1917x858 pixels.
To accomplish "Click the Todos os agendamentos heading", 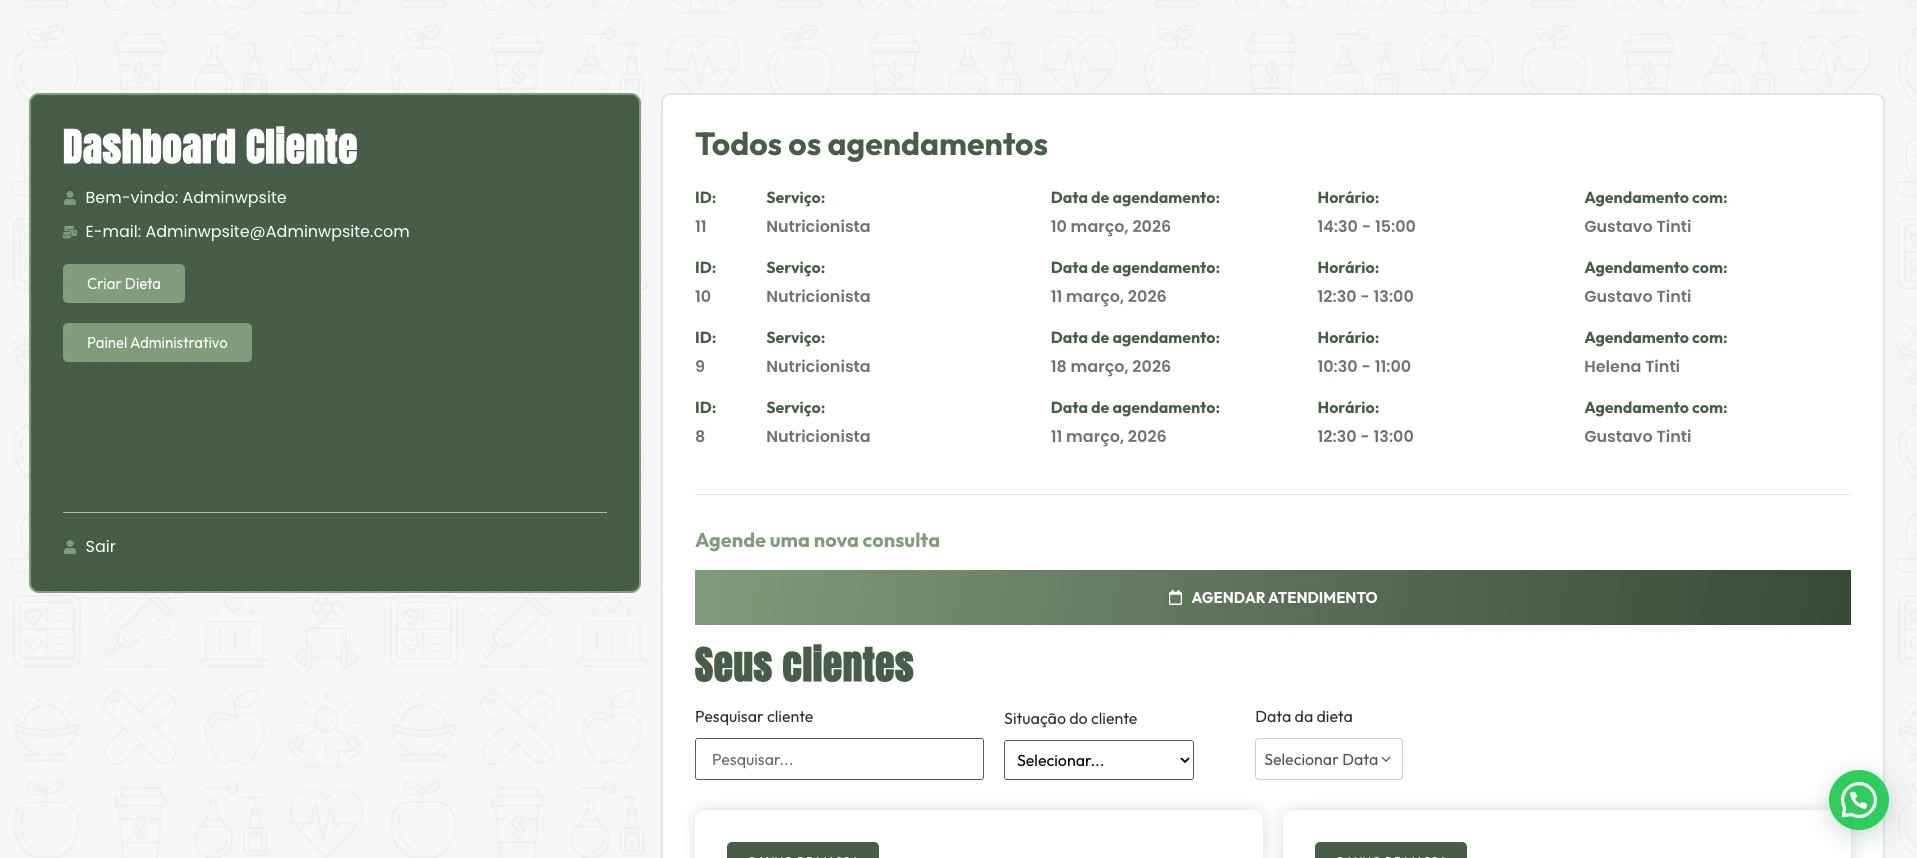I will [871, 145].
